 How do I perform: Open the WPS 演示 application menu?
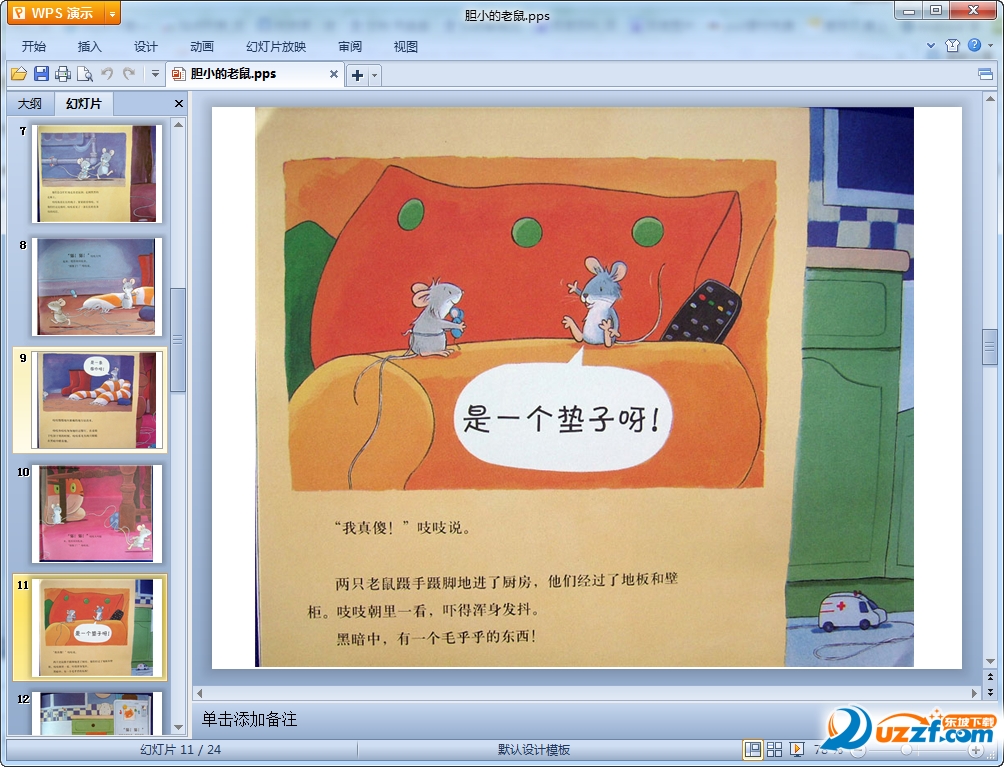pyautogui.click(x=56, y=13)
